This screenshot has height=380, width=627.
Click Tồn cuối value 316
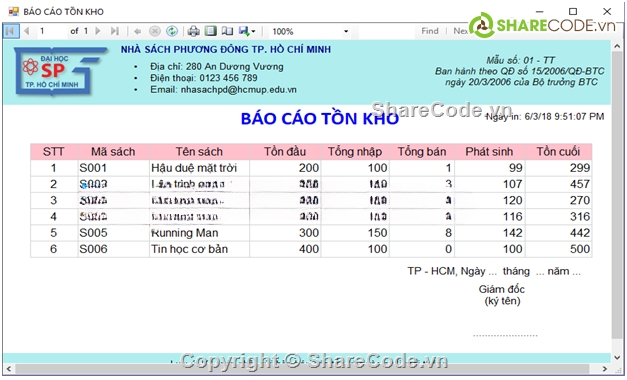coord(558,217)
